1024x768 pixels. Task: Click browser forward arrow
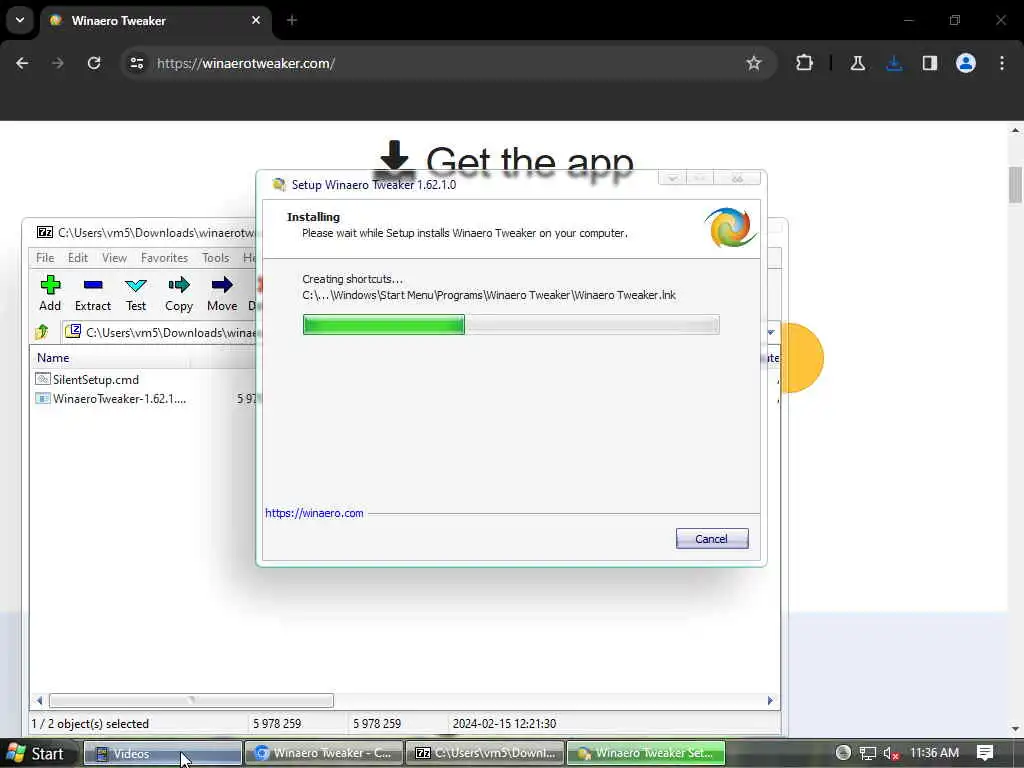click(57, 63)
